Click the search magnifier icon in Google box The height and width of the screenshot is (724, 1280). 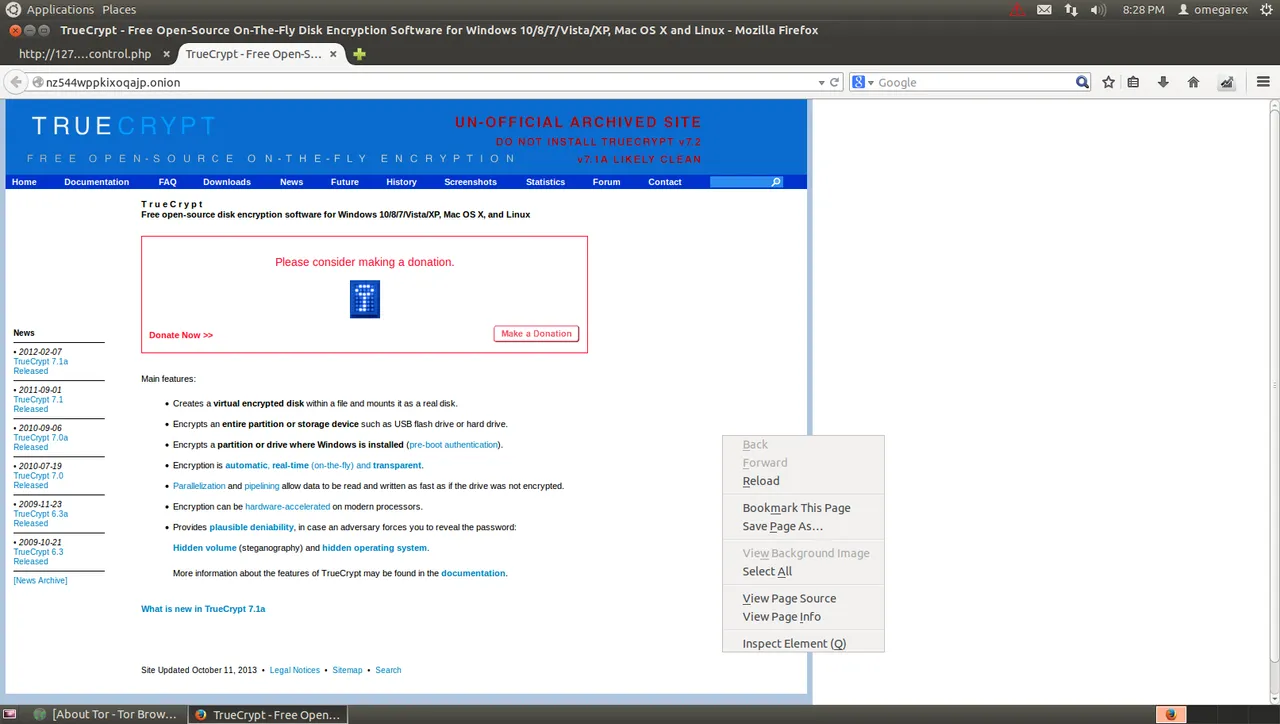[x=1082, y=83]
